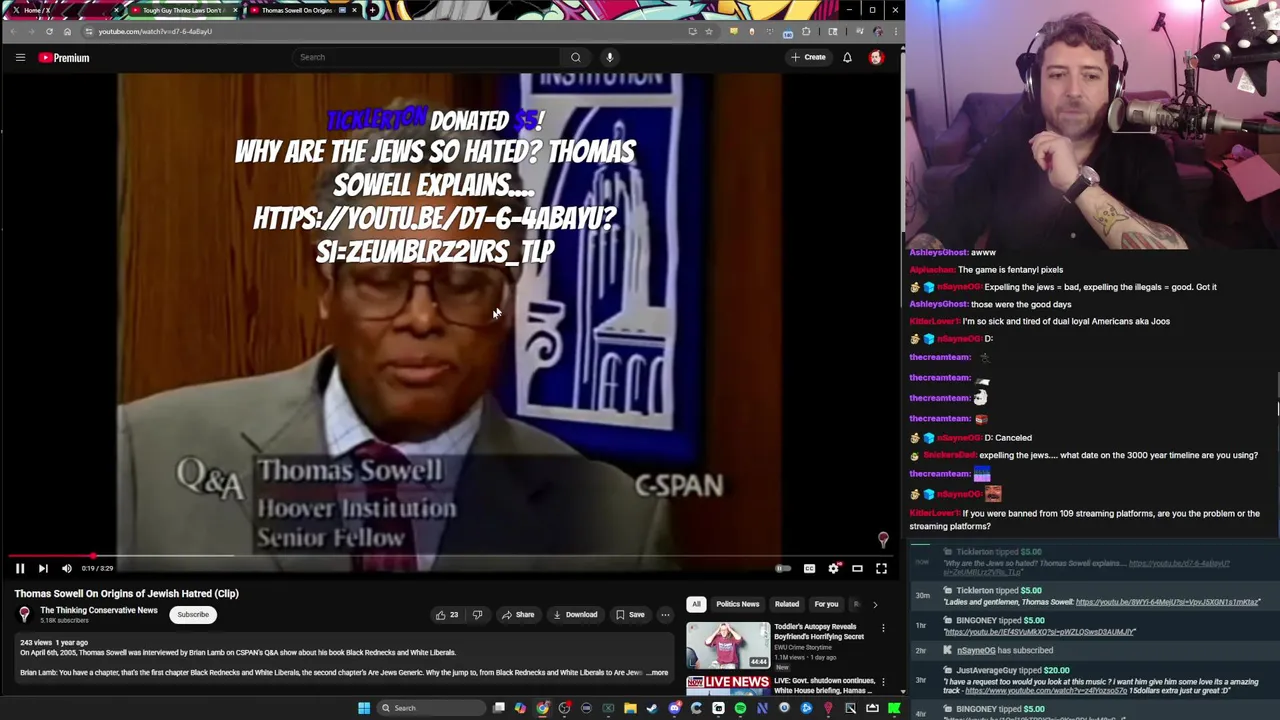This screenshot has width=1280, height=720.
Task: Share the Thomas Sowell video
Action: coord(518,615)
